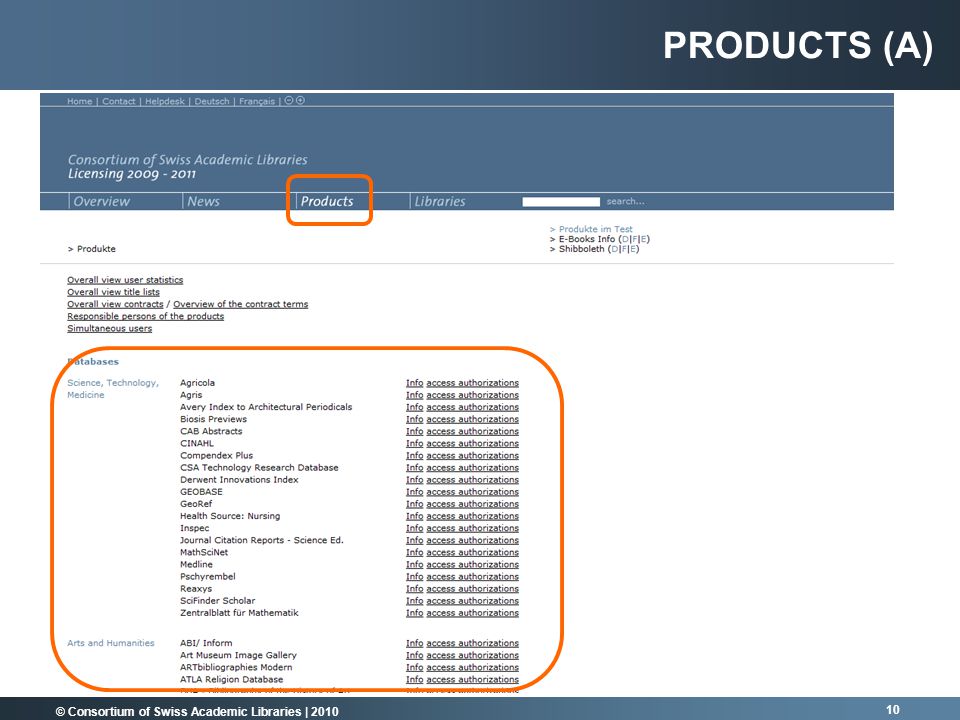Open access authorizations for CAB Abstracts

coord(473,431)
